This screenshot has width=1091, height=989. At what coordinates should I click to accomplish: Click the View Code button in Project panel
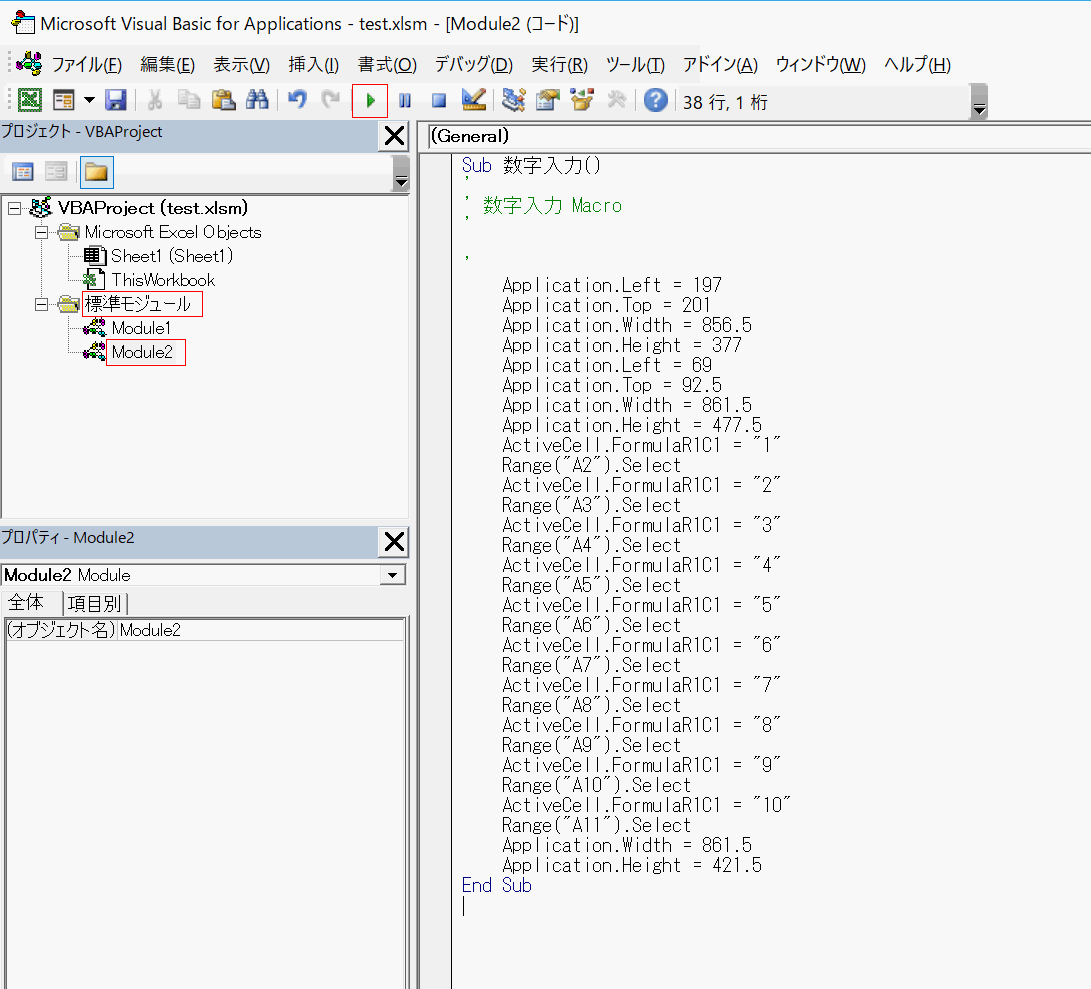click(x=22, y=173)
